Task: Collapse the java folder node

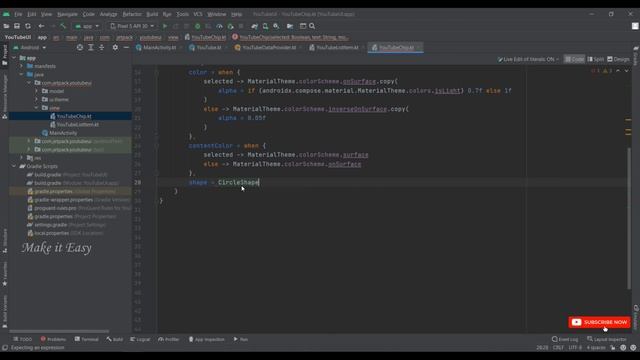Action: pyautogui.click(x=21, y=75)
